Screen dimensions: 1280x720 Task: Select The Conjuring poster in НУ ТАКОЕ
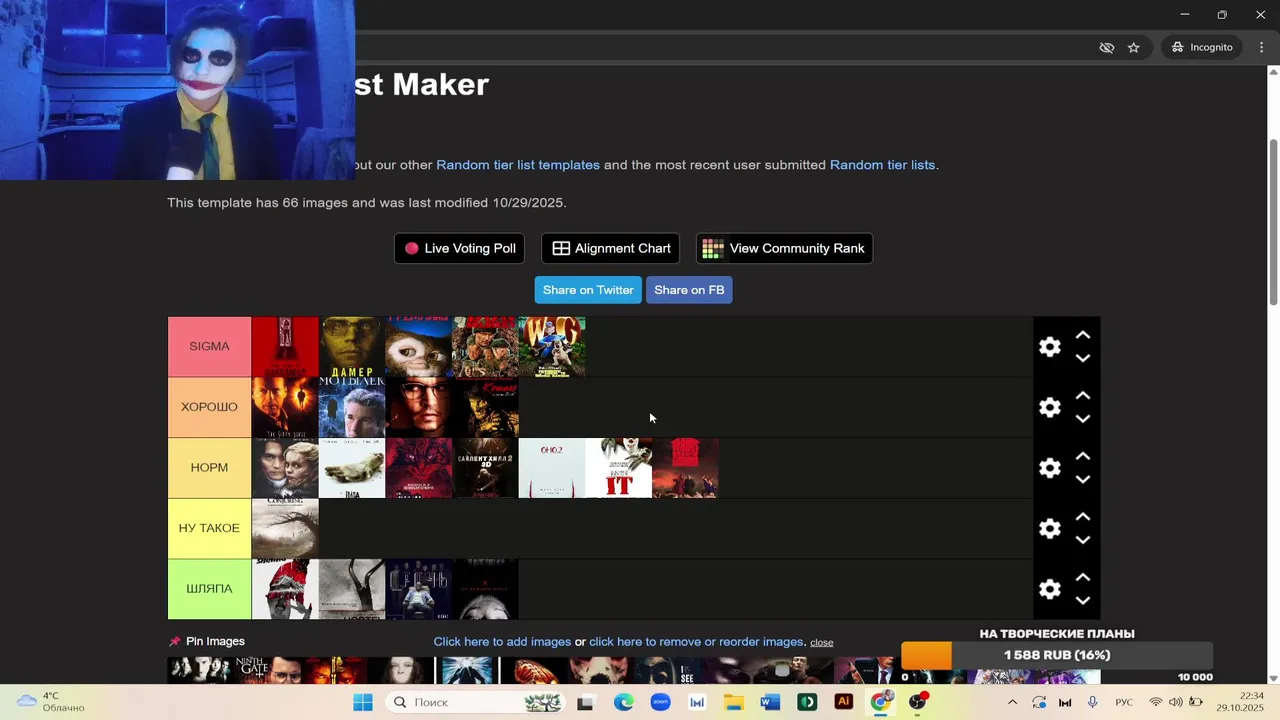click(x=285, y=529)
